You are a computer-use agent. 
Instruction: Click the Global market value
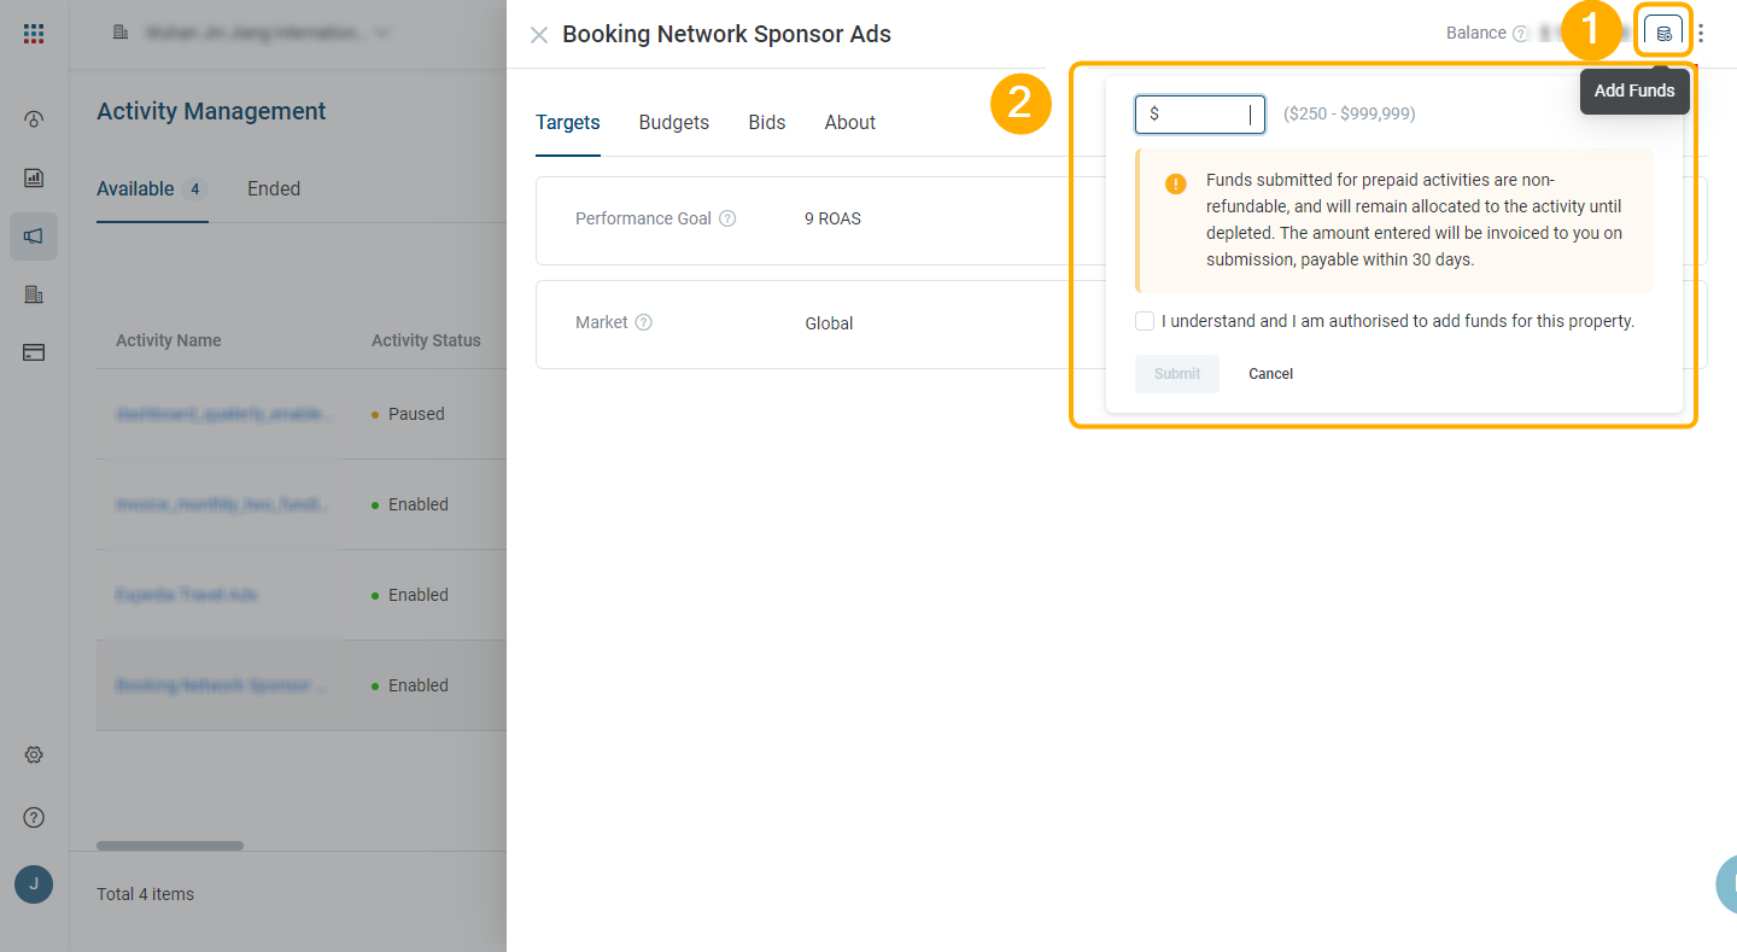click(829, 324)
